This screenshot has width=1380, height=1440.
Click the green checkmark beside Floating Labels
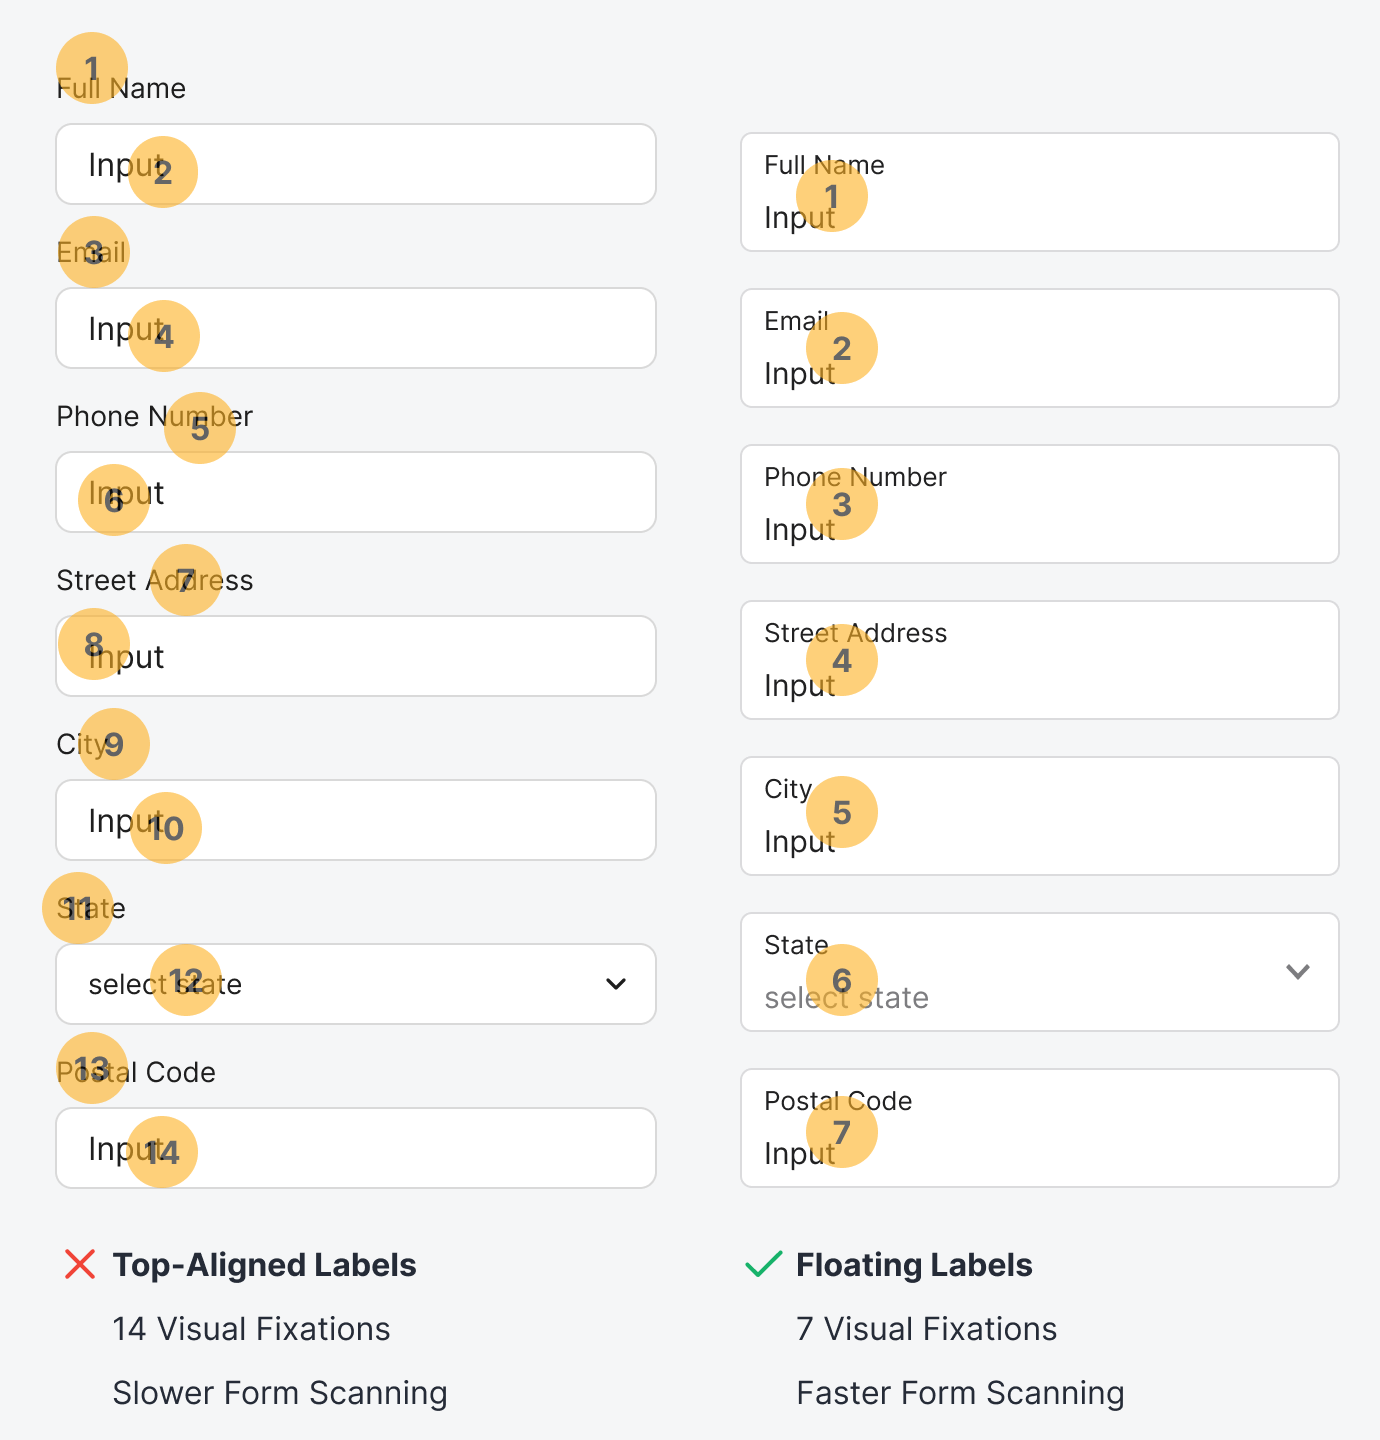[763, 1264]
